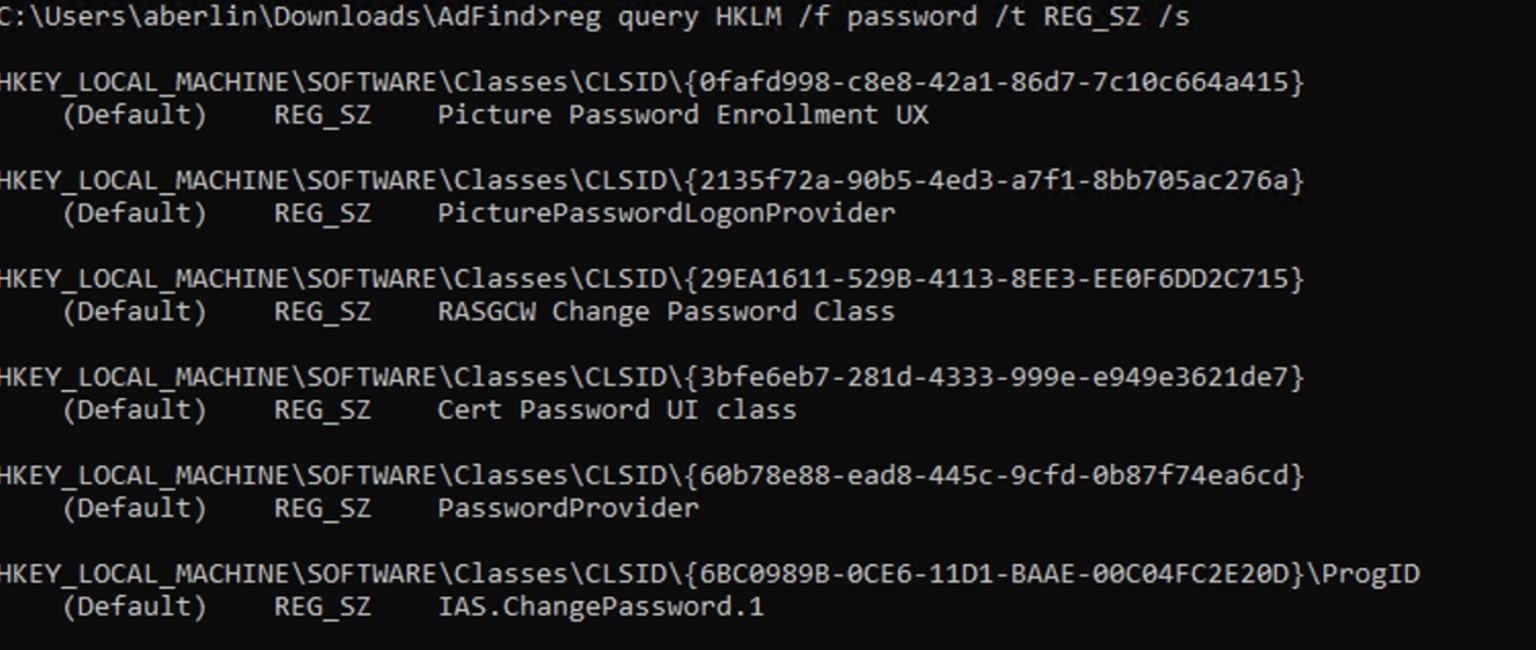The height and width of the screenshot is (650, 1536).
Task: Click the "IAS.ChangePassword.1" value text
Action: click(x=600, y=606)
